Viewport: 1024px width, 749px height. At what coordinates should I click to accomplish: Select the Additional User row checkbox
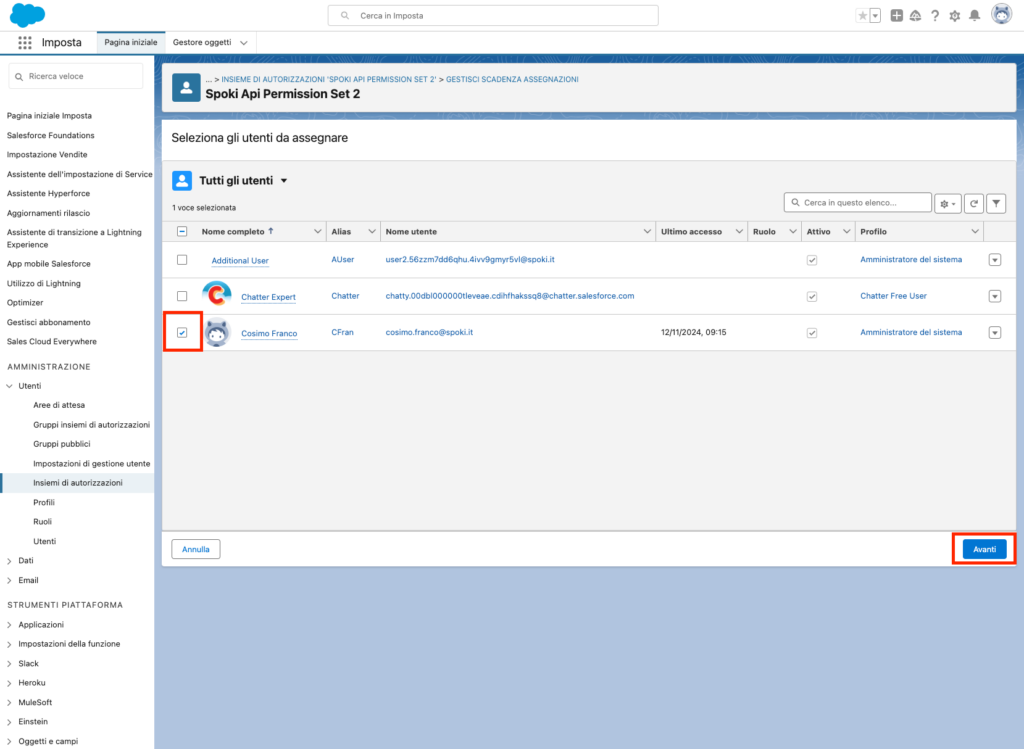coord(182,260)
